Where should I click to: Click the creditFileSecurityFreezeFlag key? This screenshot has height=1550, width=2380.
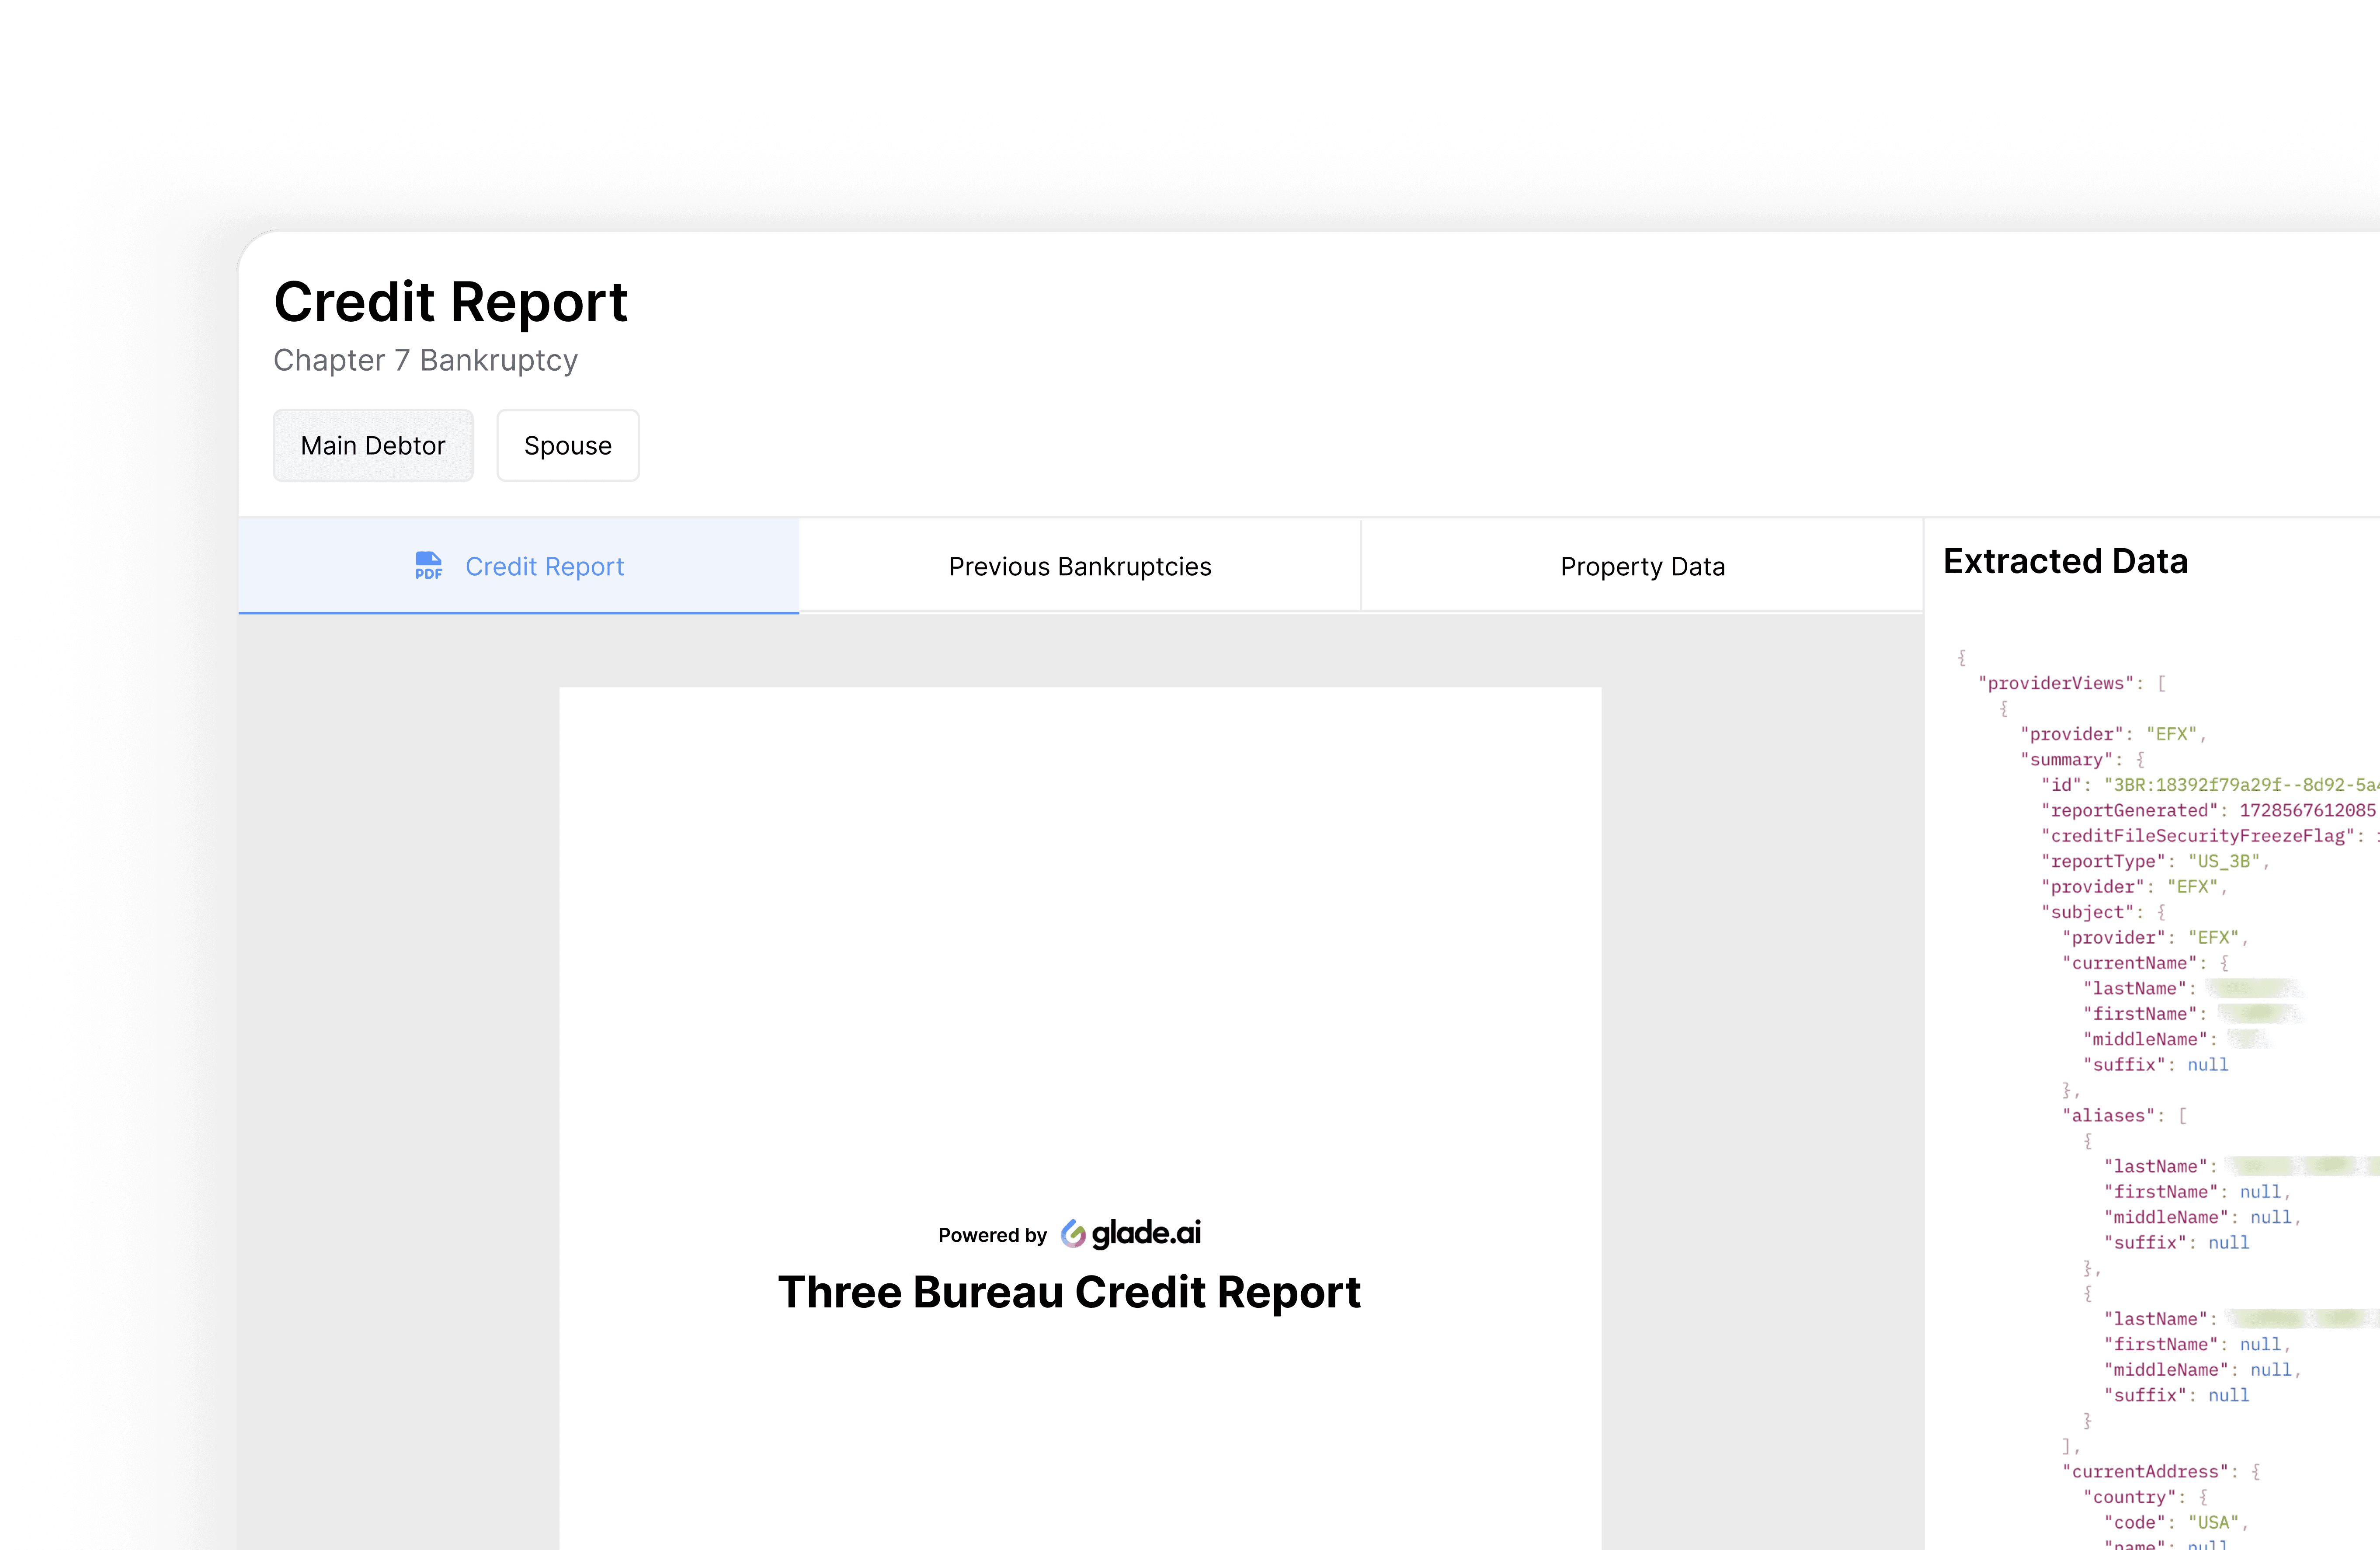tap(2197, 836)
